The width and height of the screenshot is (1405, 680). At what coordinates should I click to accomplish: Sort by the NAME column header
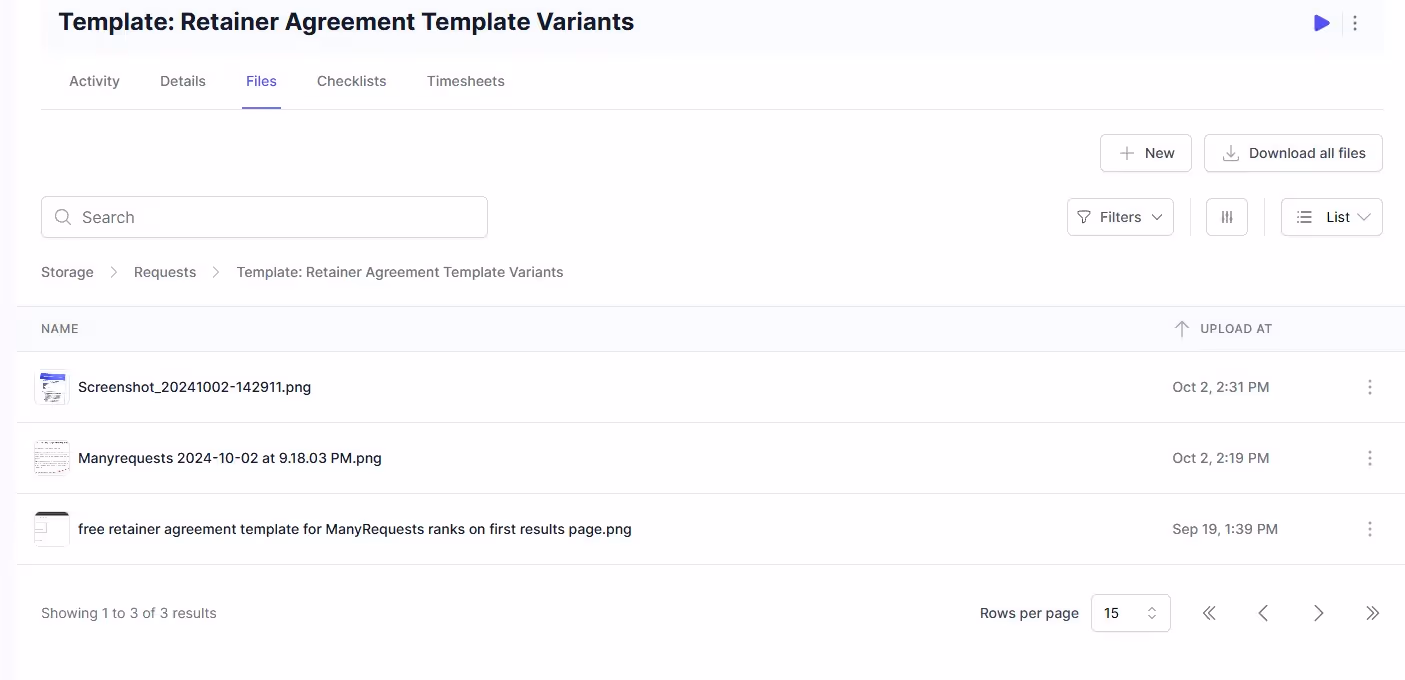[x=60, y=329]
